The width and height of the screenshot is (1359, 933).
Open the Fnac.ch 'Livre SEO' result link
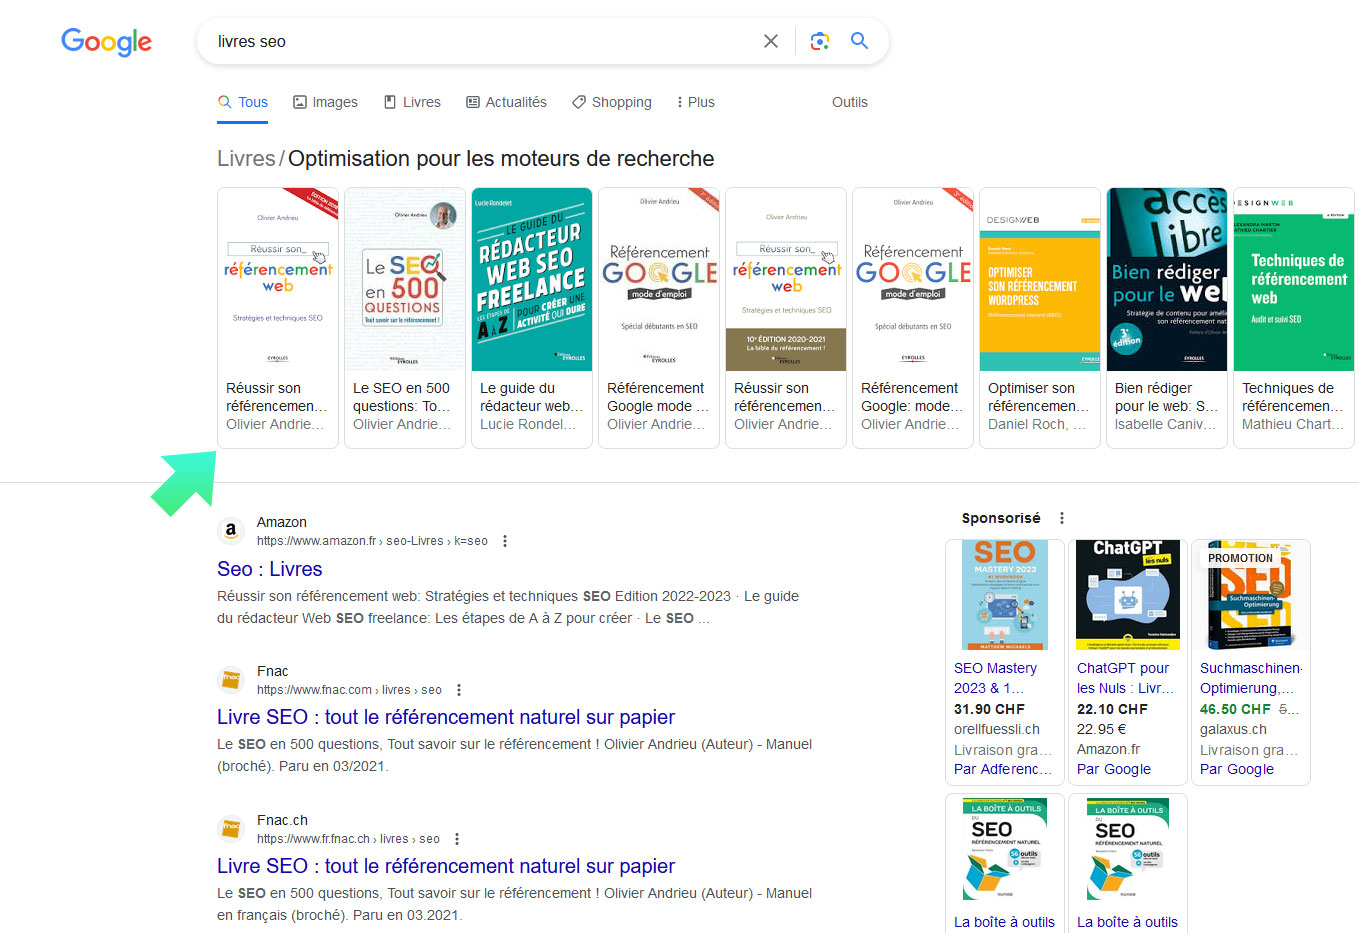(x=446, y=866)
